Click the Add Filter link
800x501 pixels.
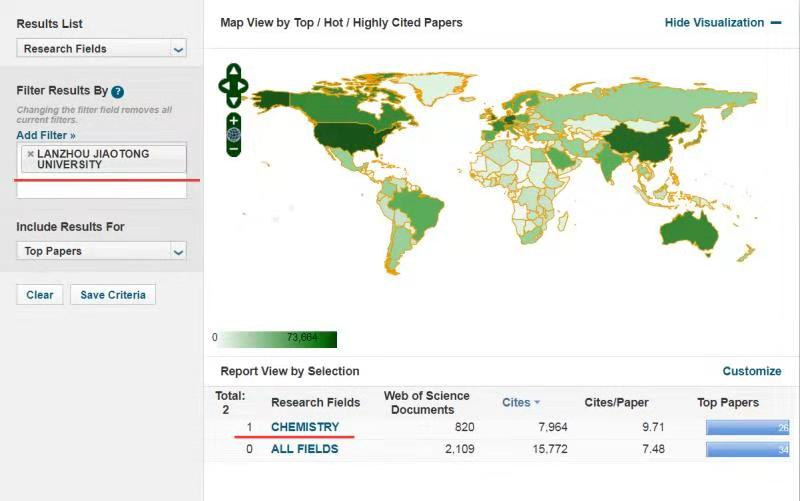pyautogui.click(x=46, y=135)
